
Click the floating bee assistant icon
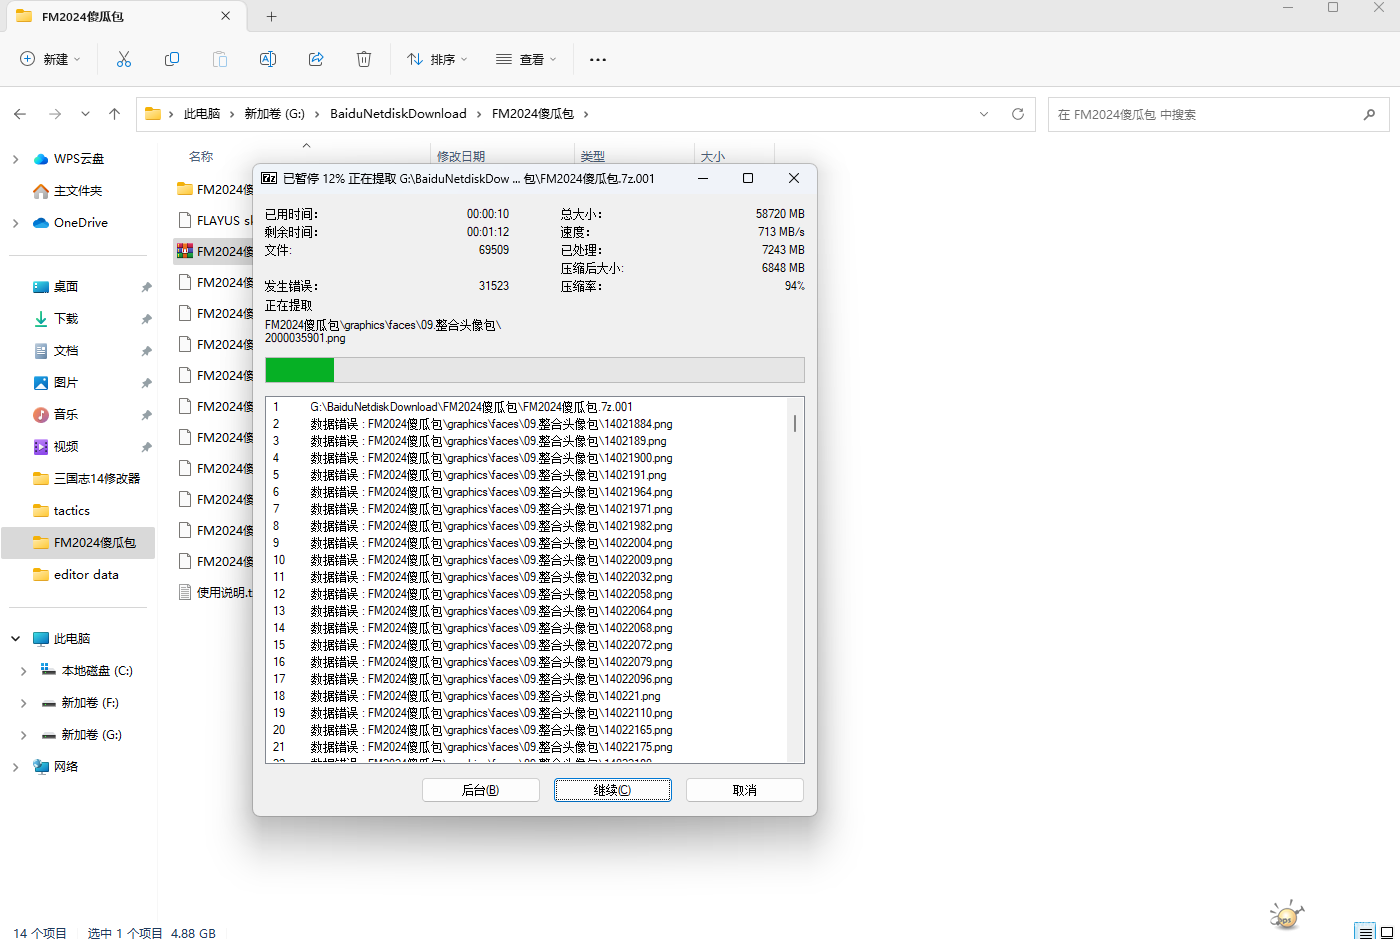point(1287,914)
